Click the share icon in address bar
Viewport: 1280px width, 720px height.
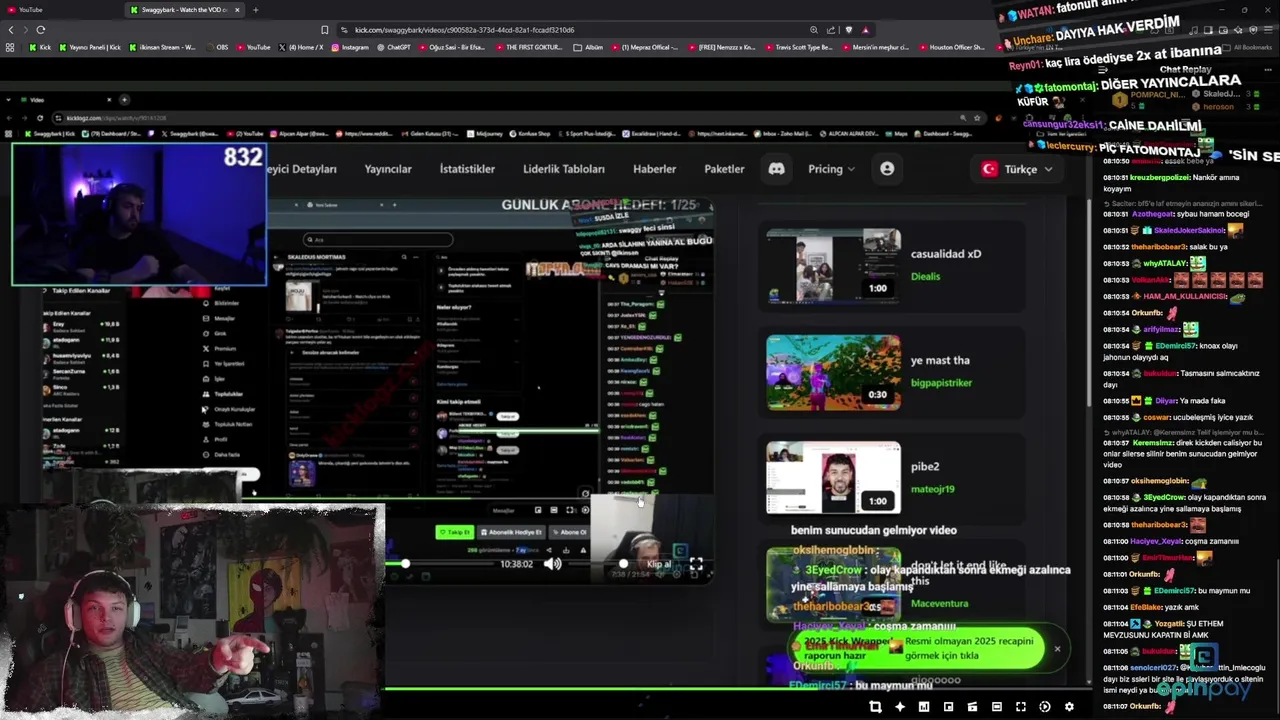(831, 30)
